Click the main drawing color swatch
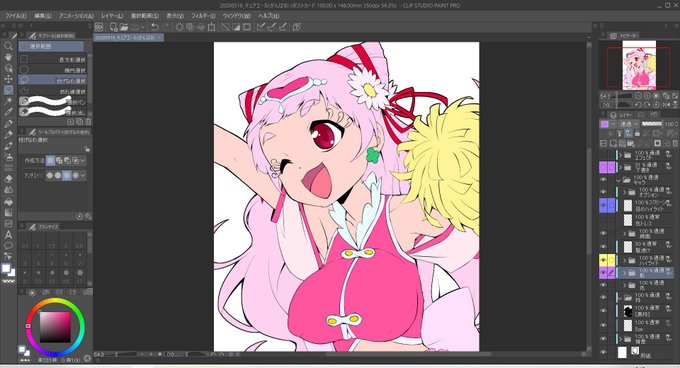This screenshot has height=368, width=680. coord(6,269)
